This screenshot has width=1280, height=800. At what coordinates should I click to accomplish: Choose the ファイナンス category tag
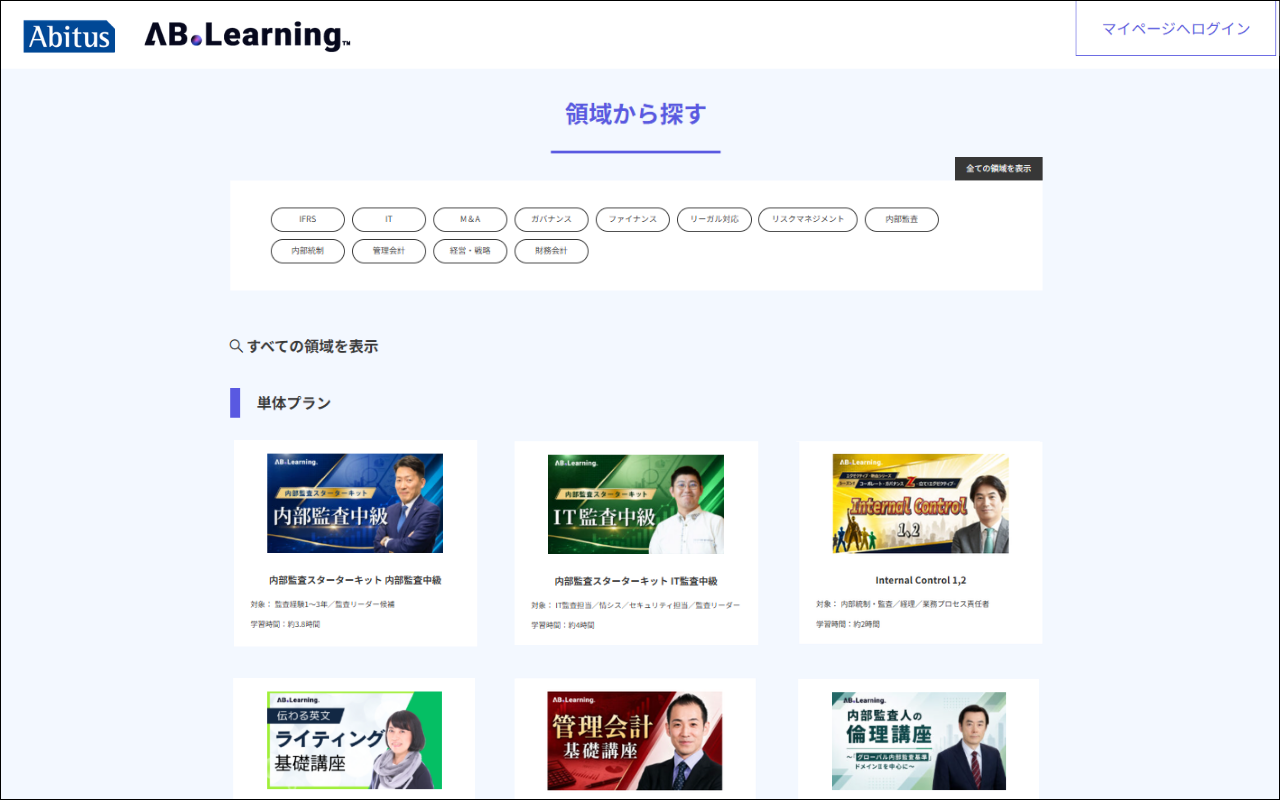pyautogui.click(x=633, y=219)
